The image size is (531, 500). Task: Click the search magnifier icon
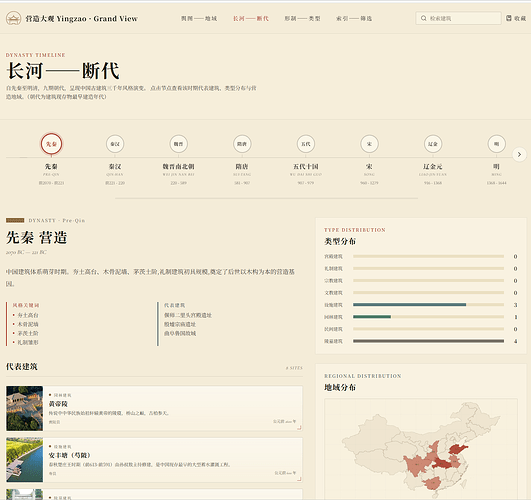[423, 18]
